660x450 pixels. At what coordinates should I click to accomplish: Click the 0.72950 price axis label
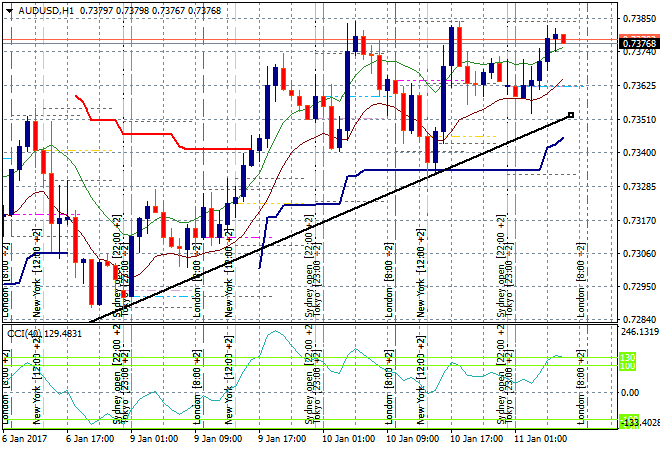tap(639, 286)
